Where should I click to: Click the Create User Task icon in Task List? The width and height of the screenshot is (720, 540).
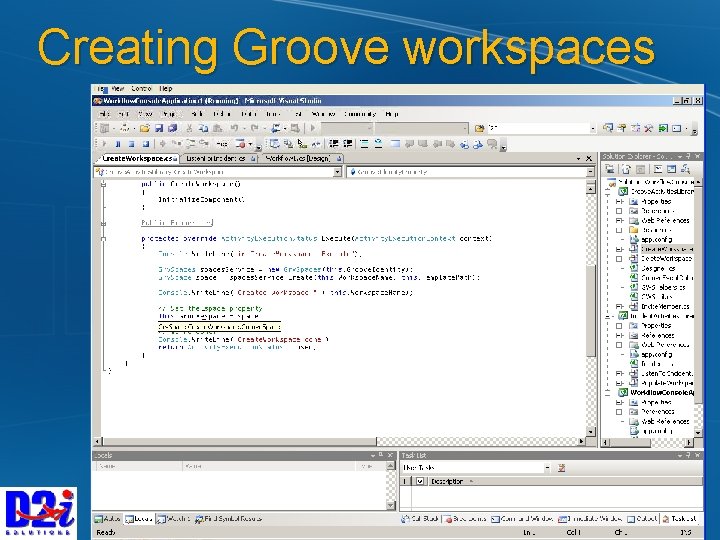561,468
